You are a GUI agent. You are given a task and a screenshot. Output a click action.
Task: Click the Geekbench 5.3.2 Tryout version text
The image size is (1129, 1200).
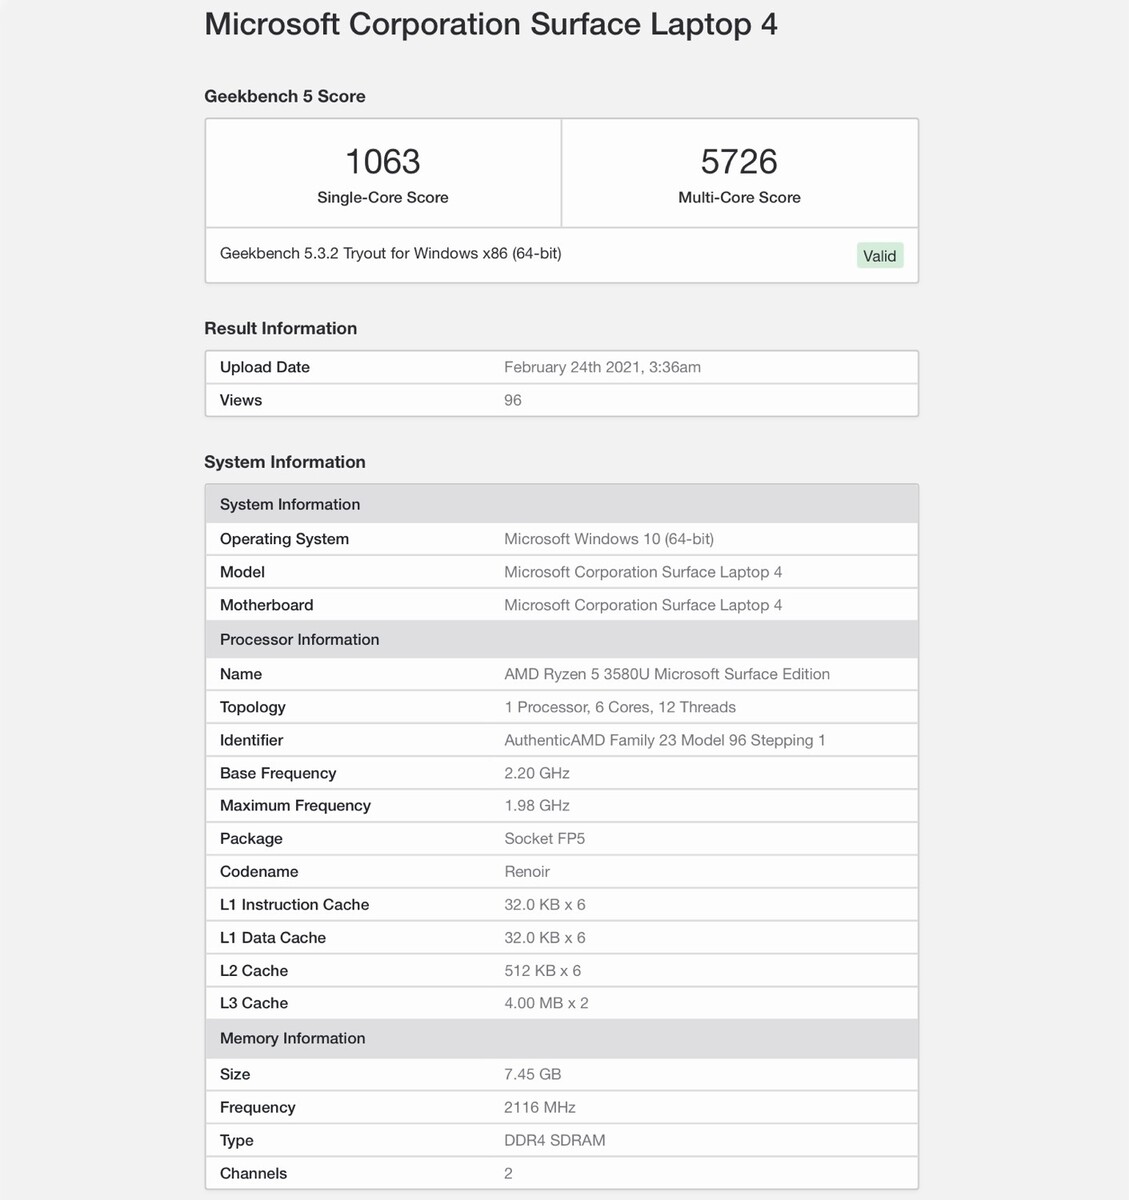click(390, 254)
